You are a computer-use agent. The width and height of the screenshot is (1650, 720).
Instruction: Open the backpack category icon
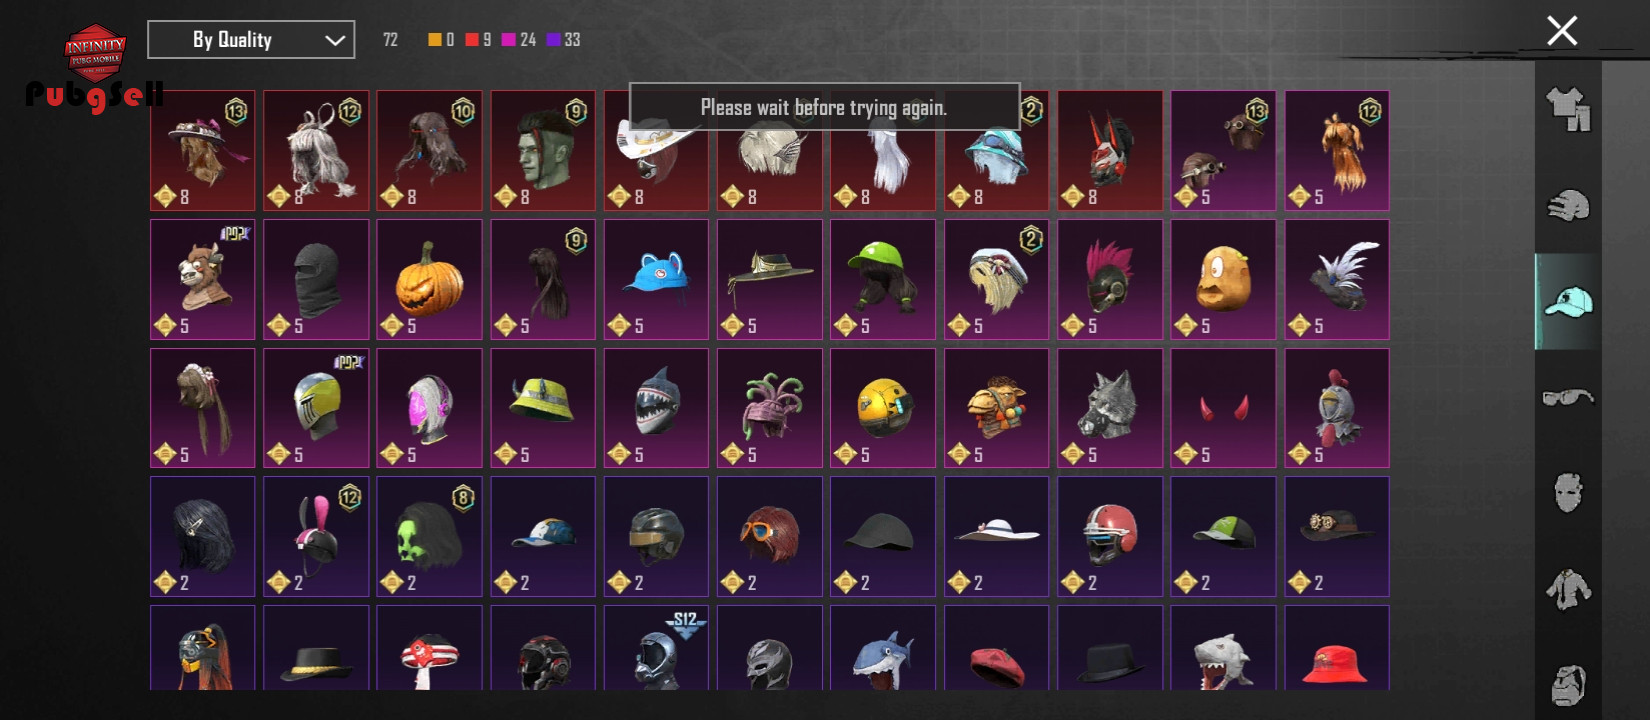(x=1568, y=685)
